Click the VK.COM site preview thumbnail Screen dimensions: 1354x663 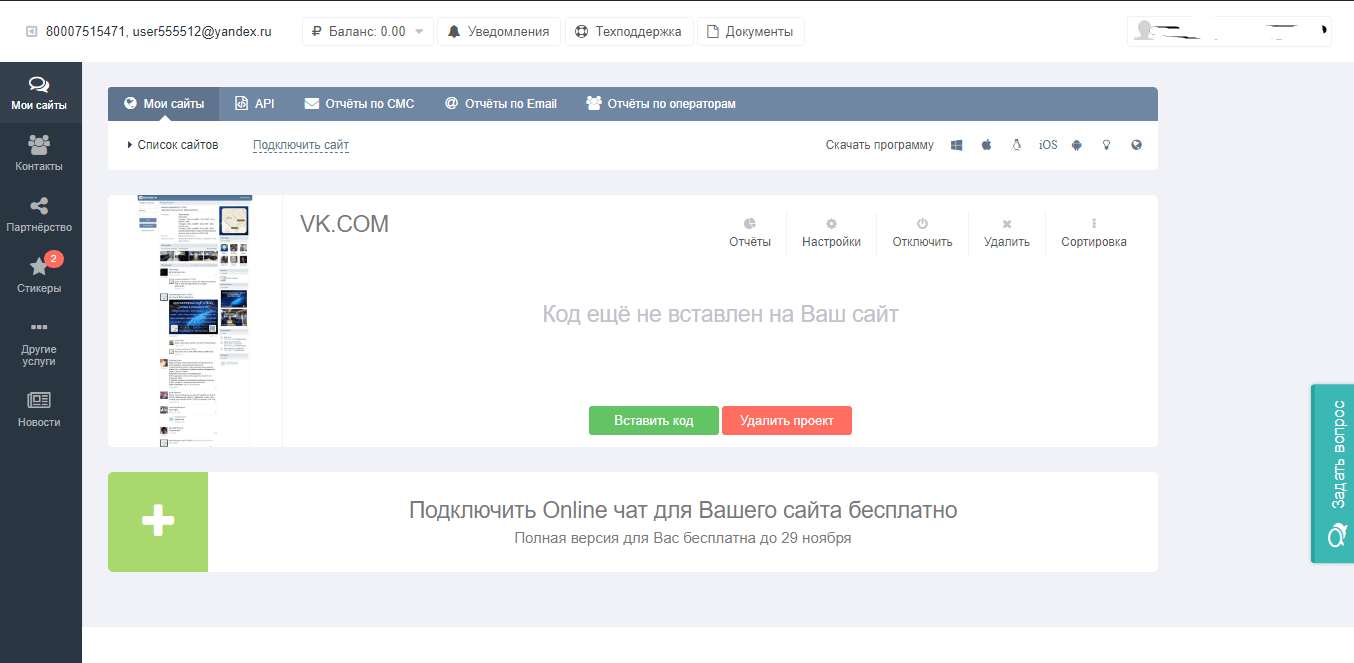195,321
